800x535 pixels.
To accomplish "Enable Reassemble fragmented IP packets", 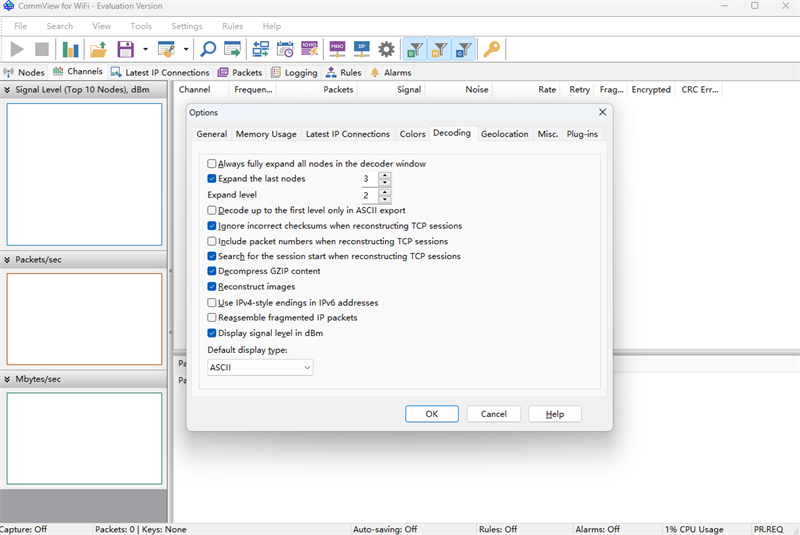I will [x=212, y=317].
